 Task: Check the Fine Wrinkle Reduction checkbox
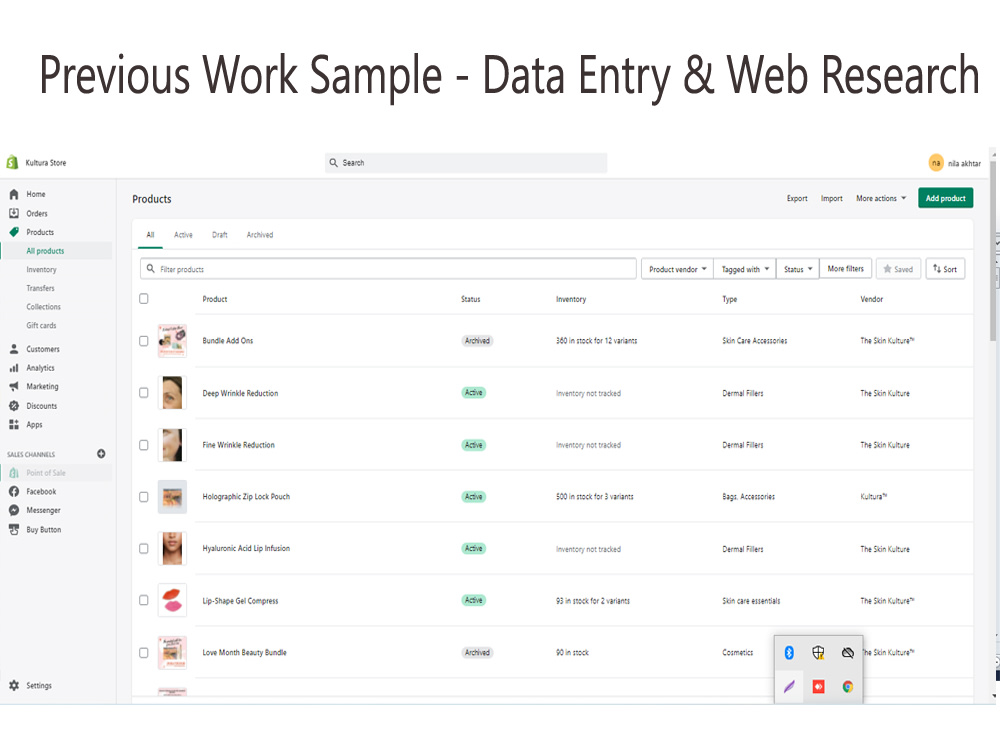point(143,445)
